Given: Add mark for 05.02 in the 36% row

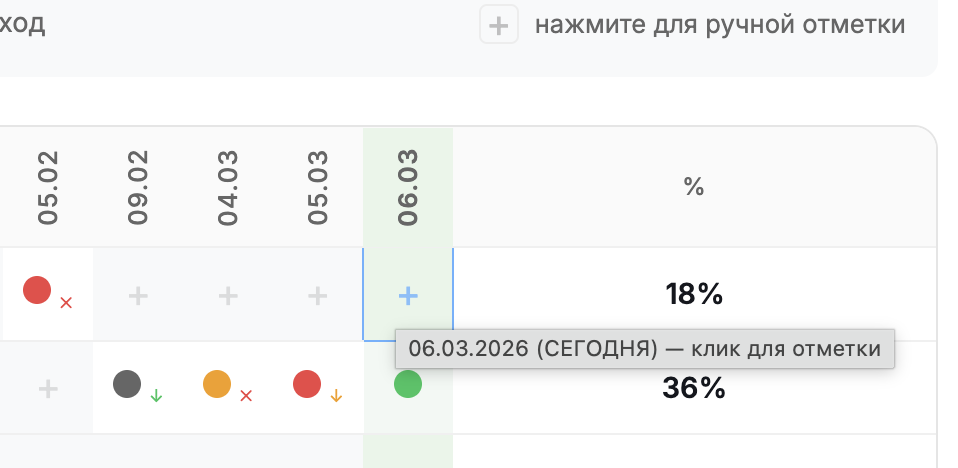Looking at the screenshot, I should [48, 389].
